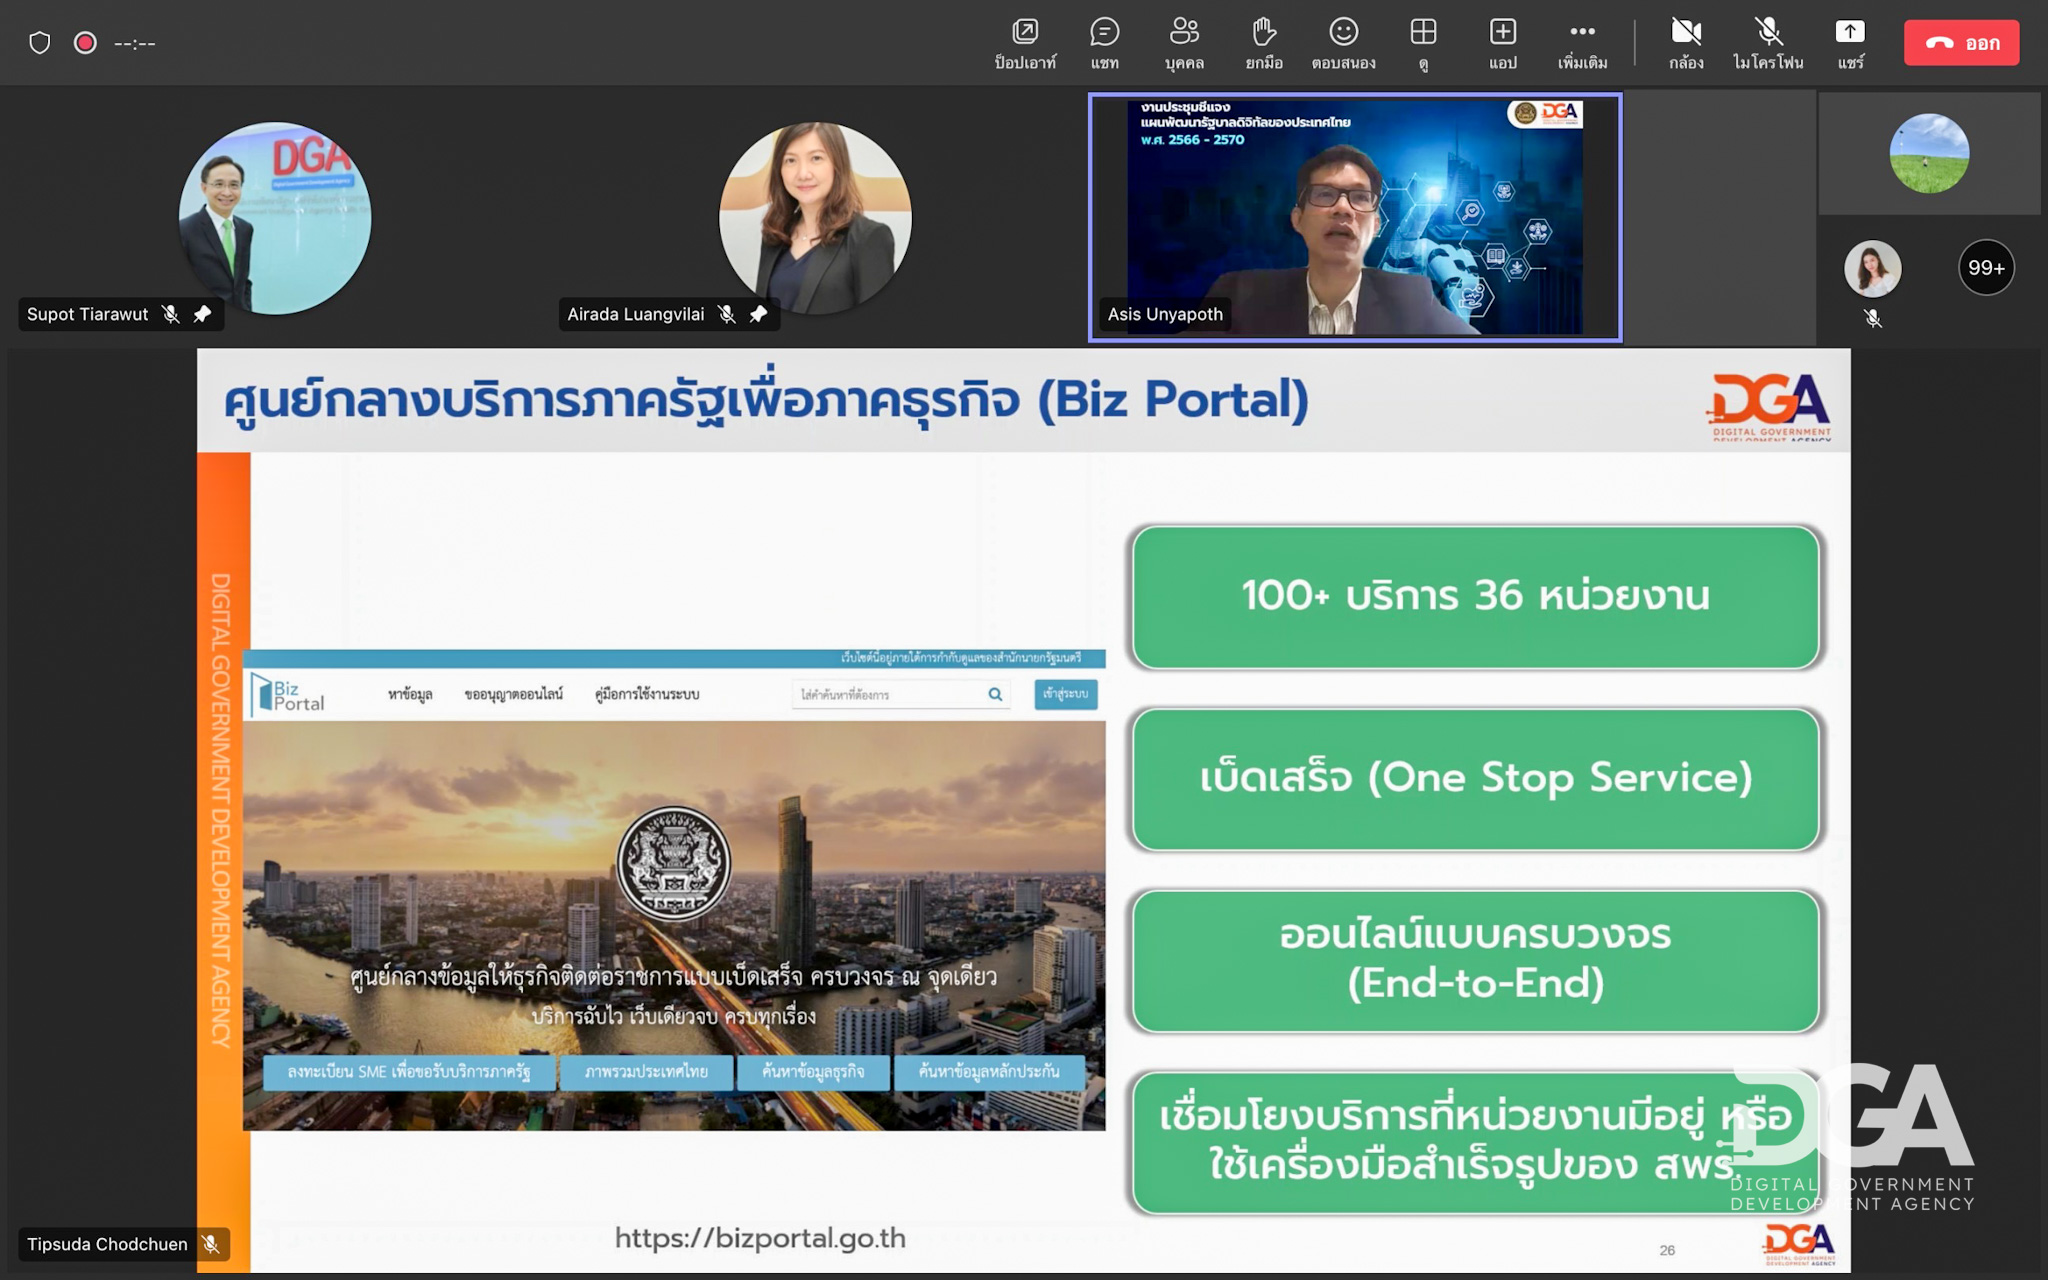This screenshot has width=2048, height=1280.
Task: Unmute the microphone (ไมโครโฟน)
Action: point(1768,44)
